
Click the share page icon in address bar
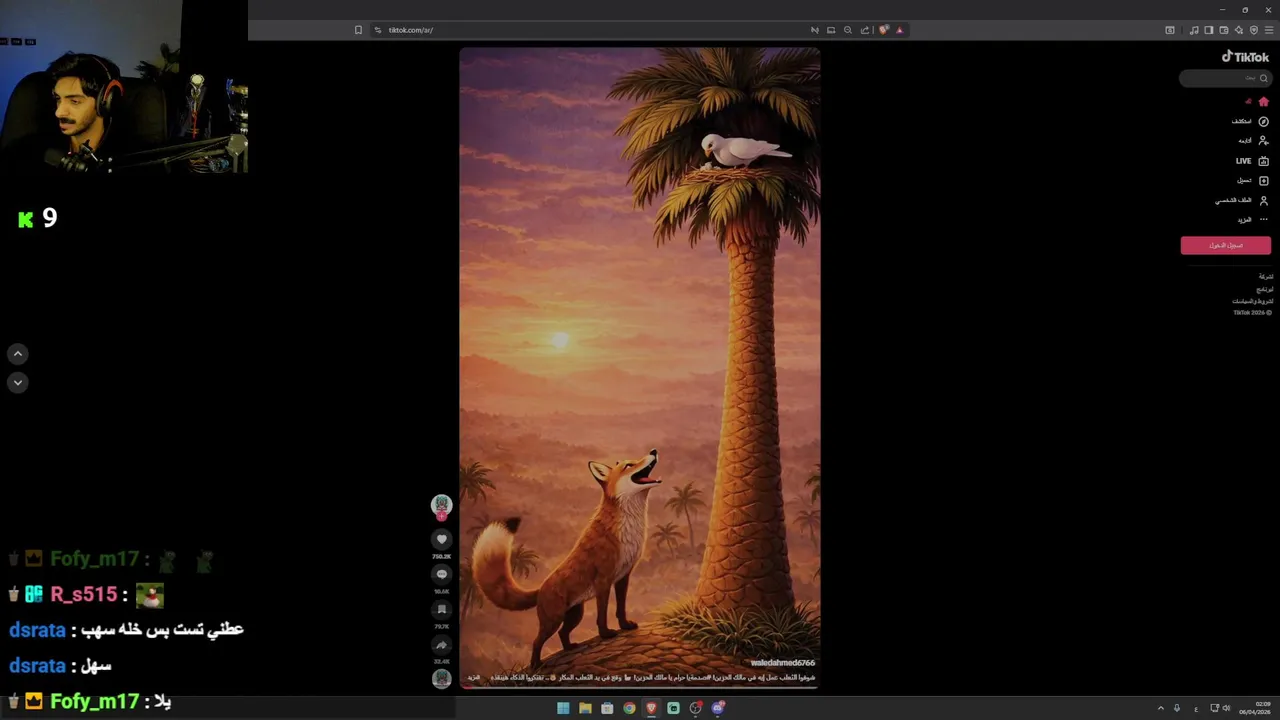(x=865, y=30)
